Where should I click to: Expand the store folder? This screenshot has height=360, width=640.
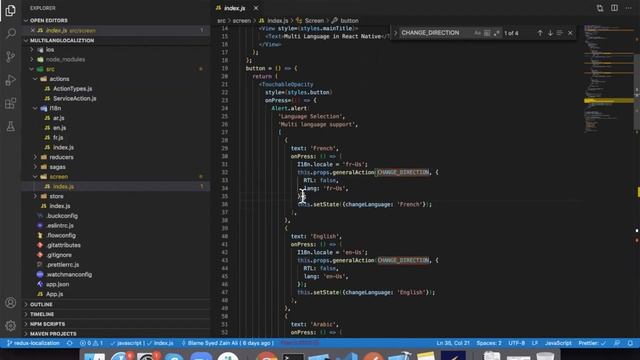[56, 197]
